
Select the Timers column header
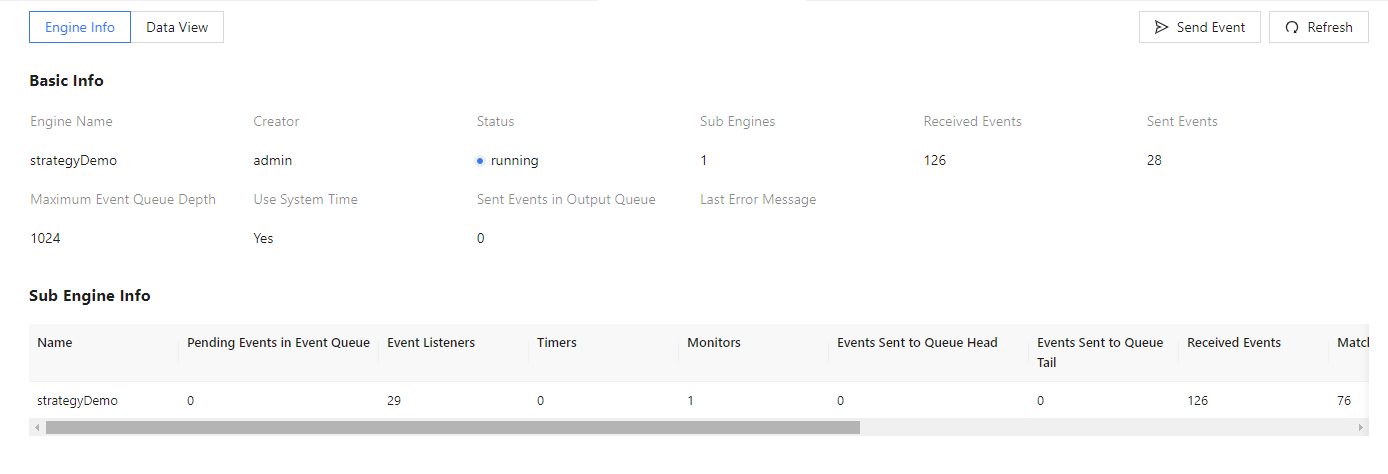click(557, 343)
